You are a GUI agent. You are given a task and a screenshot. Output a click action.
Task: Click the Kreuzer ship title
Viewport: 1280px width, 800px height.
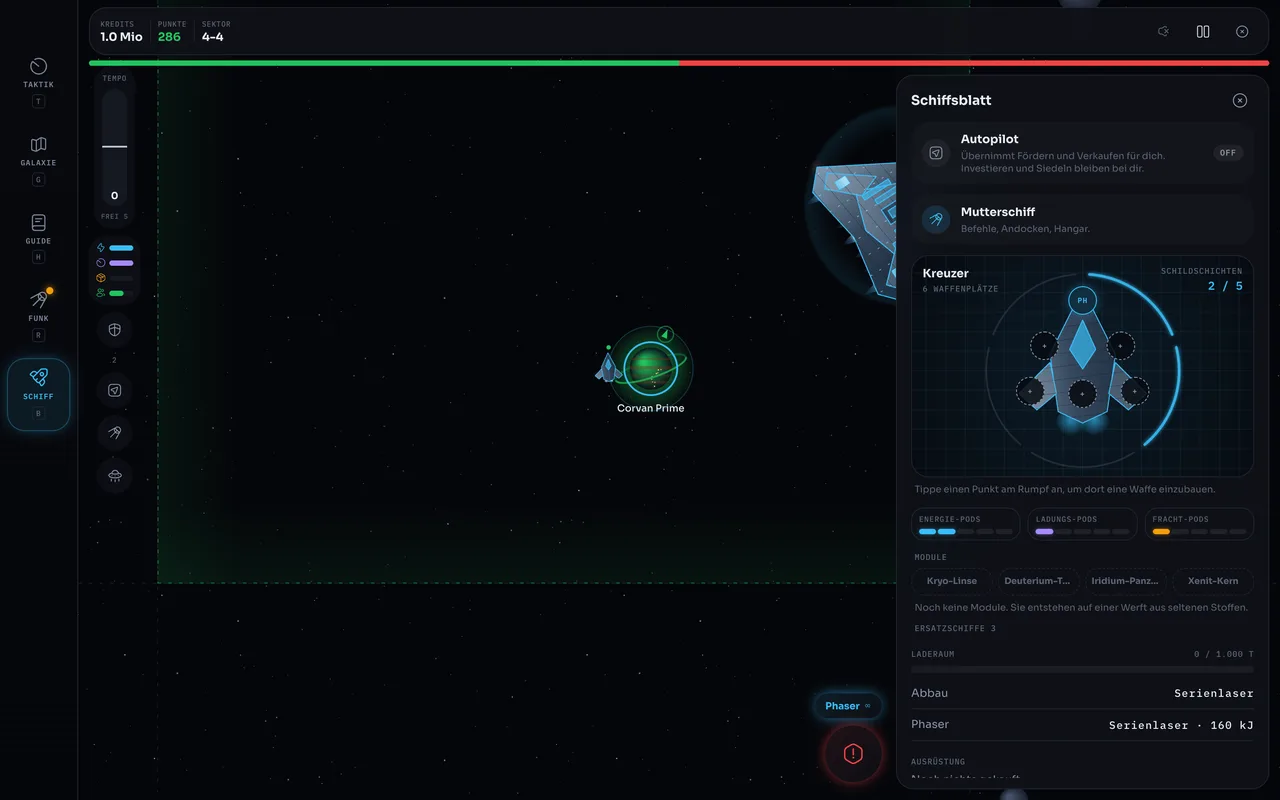(x=946, y=273)
